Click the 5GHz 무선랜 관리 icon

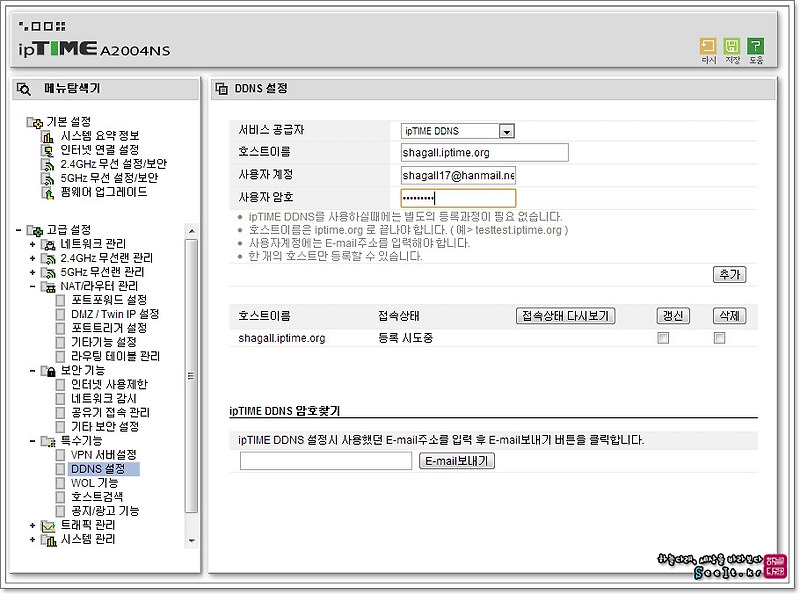click(x=48, y=273)
